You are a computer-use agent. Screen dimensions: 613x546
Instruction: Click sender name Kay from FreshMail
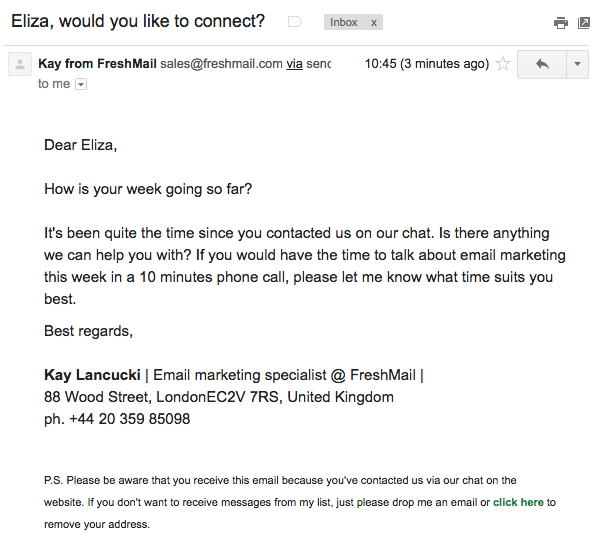[x=97, y=63]
